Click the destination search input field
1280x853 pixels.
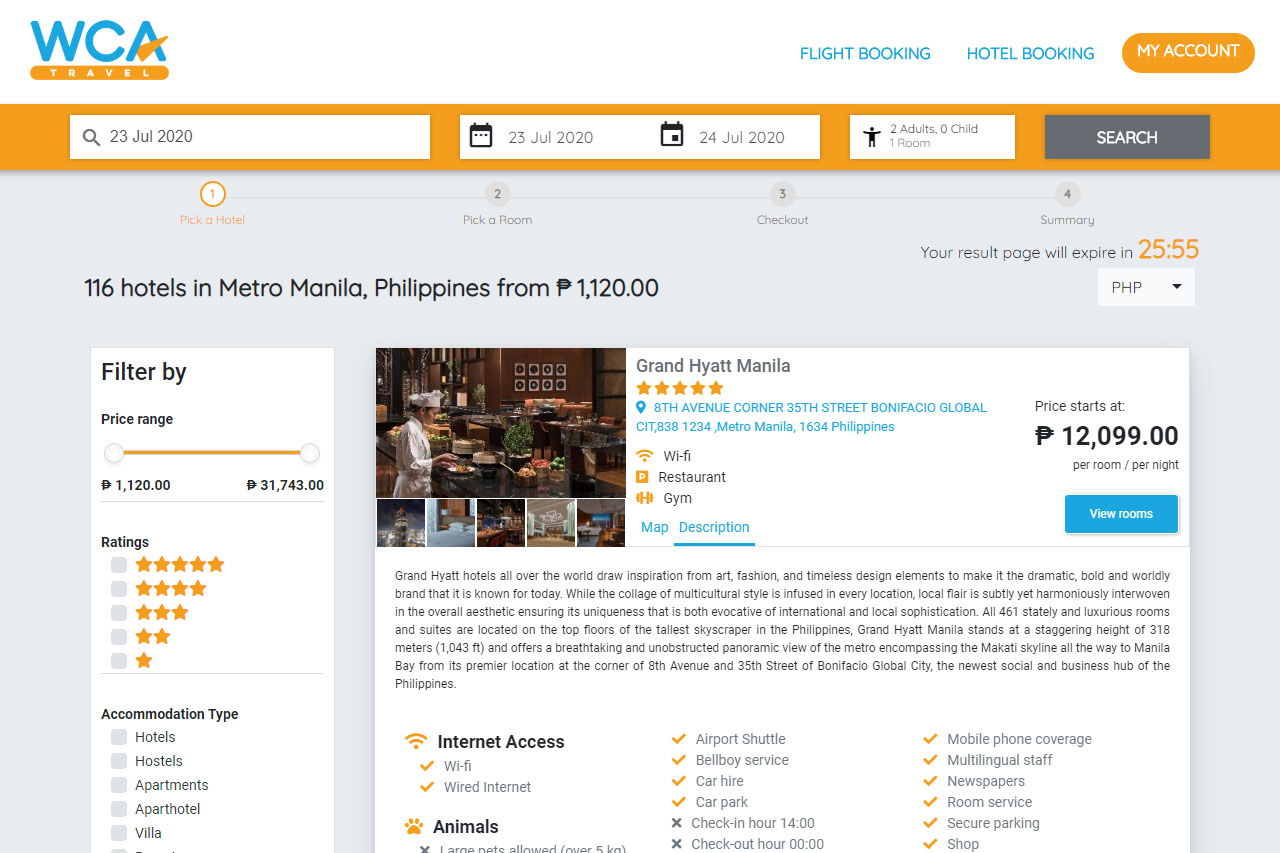[x=250, y=137]
